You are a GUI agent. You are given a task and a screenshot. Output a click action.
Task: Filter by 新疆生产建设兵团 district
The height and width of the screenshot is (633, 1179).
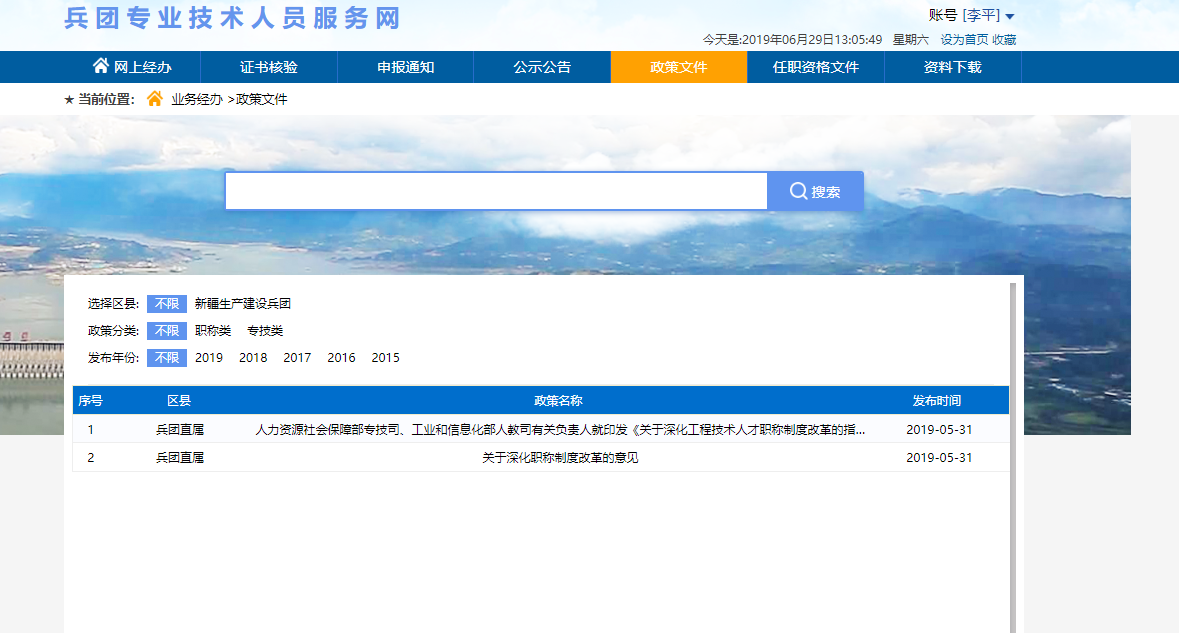[242, 304]
